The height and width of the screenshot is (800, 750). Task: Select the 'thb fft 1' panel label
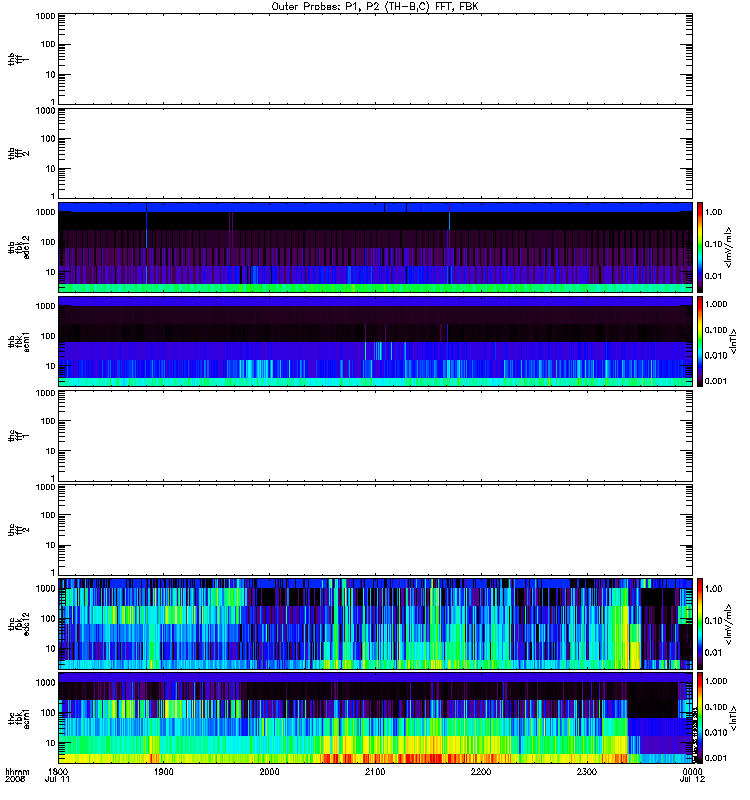tap(18, 60)
